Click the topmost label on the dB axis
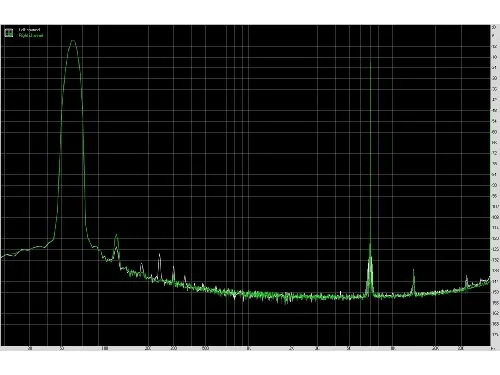Screen dimensions: 500x375 (x=494, y=27)
